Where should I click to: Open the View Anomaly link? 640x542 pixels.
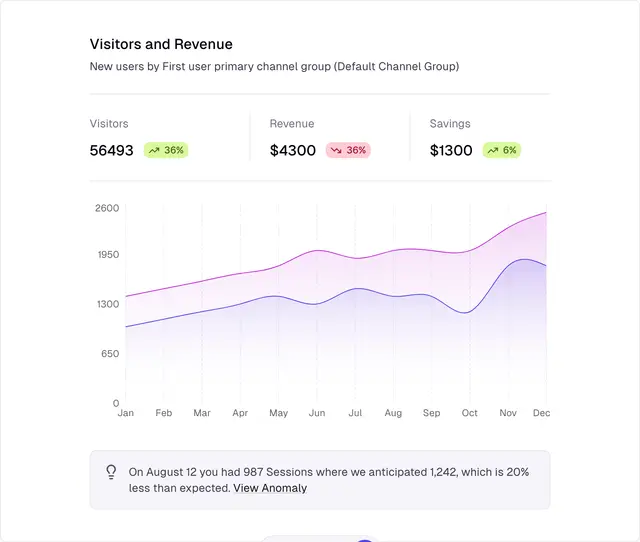pyautogui.click(x=270, y=488)
